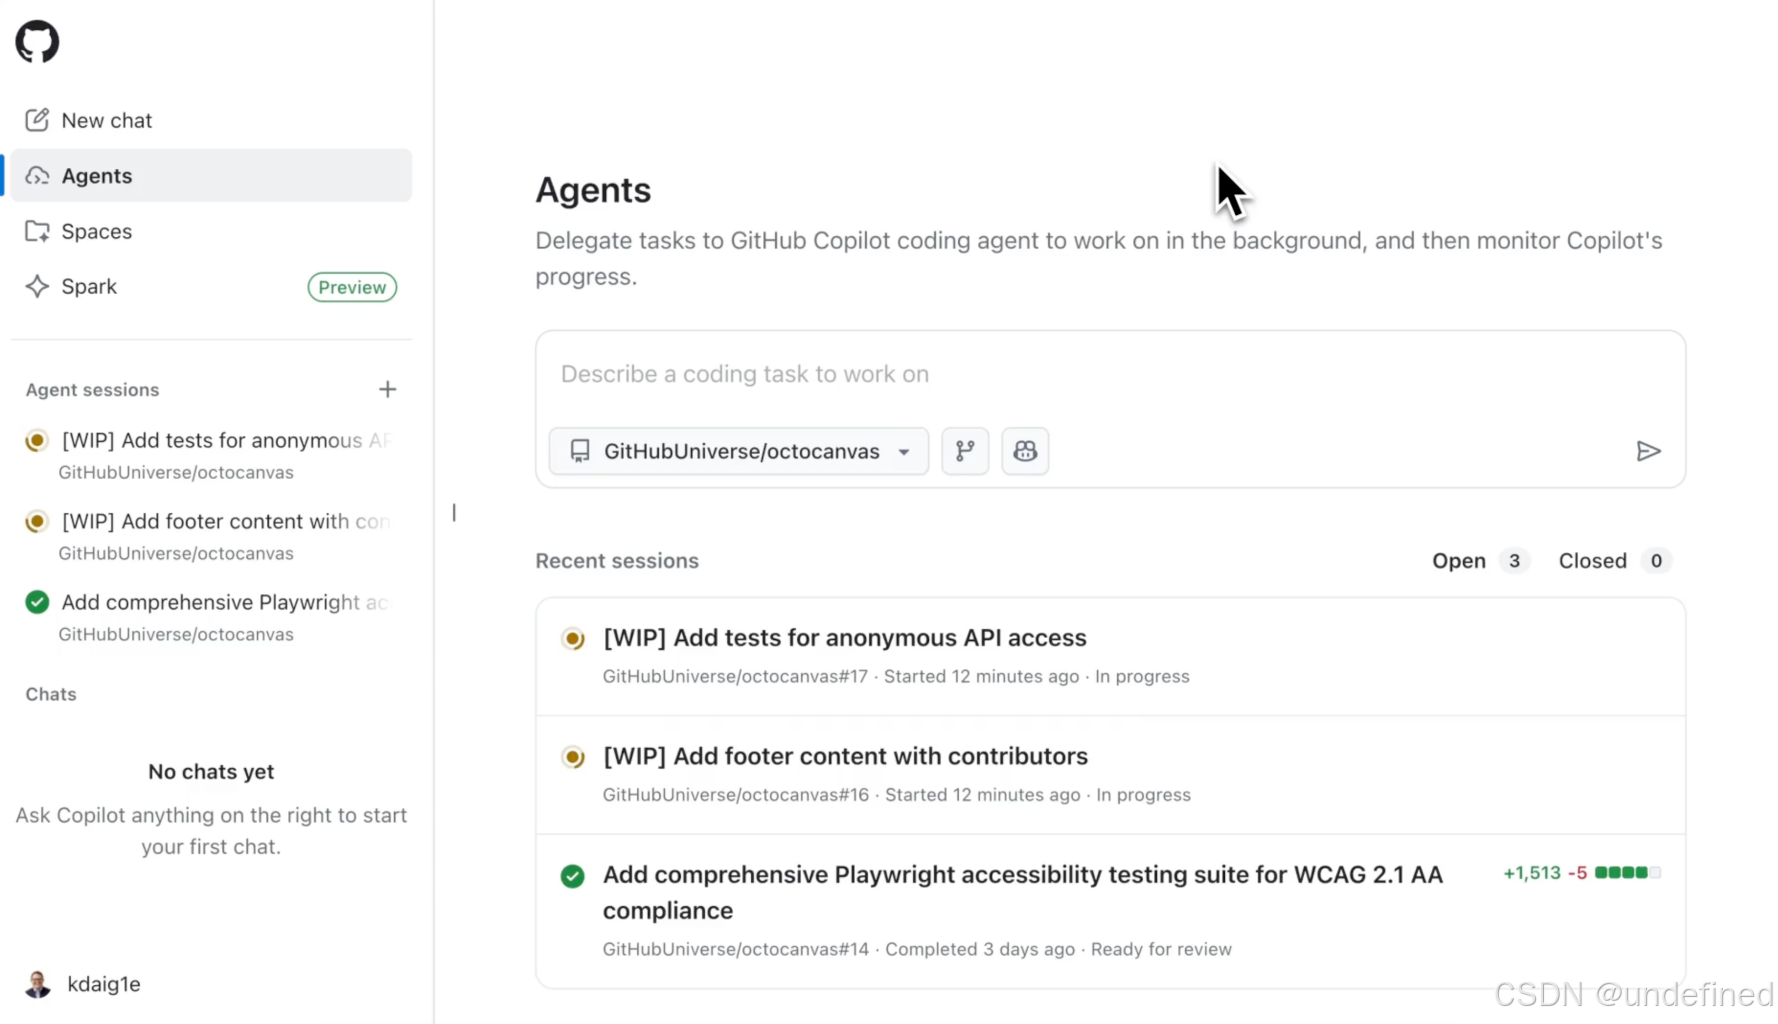Screen dimensions: 1778x1024
Task: Click the Recent sessions heading
Action: pos(617,561)
